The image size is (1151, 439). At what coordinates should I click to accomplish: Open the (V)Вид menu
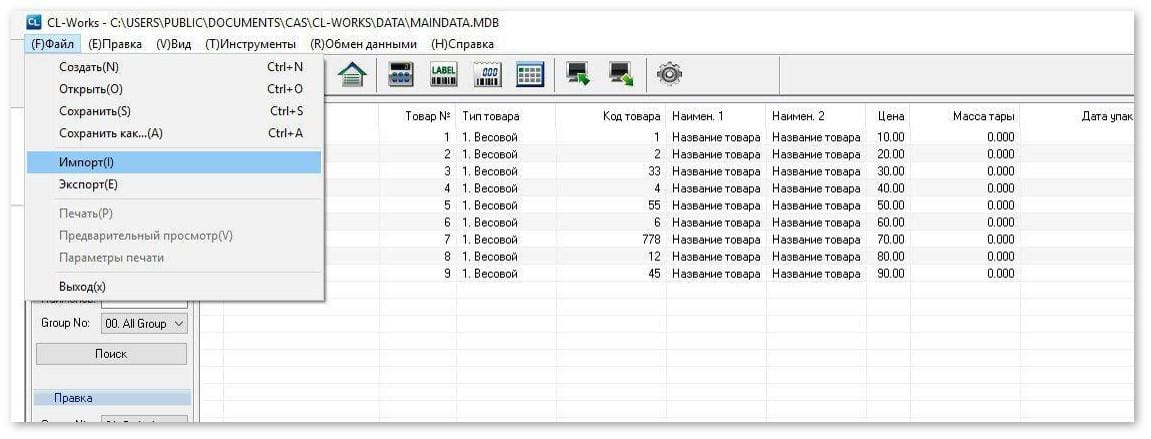174,44
